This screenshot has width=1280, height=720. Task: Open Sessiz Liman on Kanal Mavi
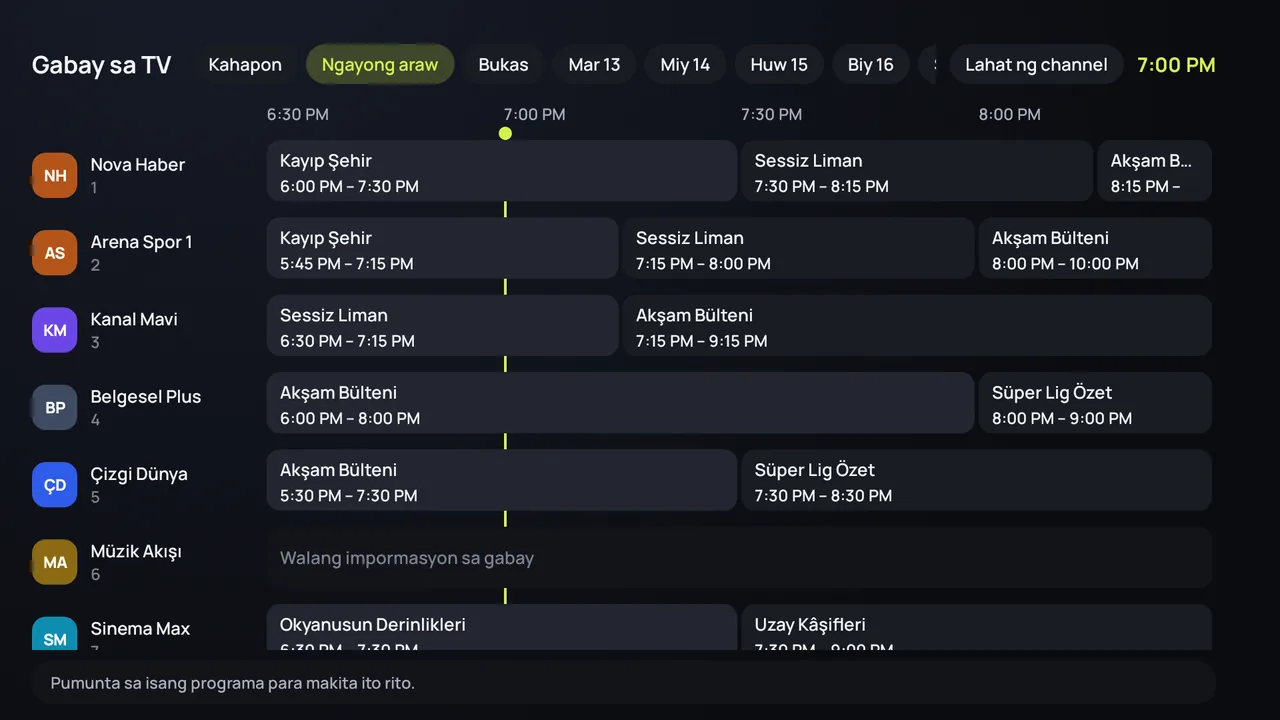(442, 325)
